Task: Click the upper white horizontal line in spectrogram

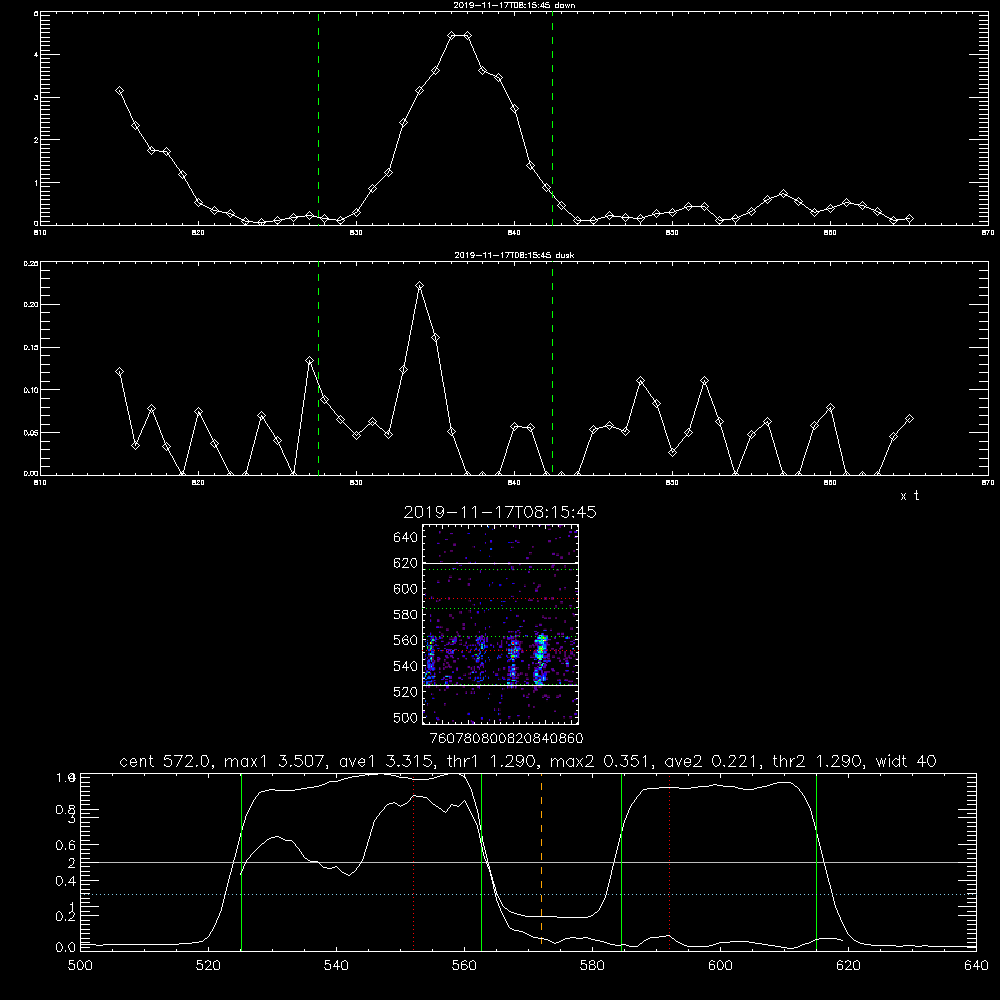Action: pyautogui.click(x=501, y=563)
